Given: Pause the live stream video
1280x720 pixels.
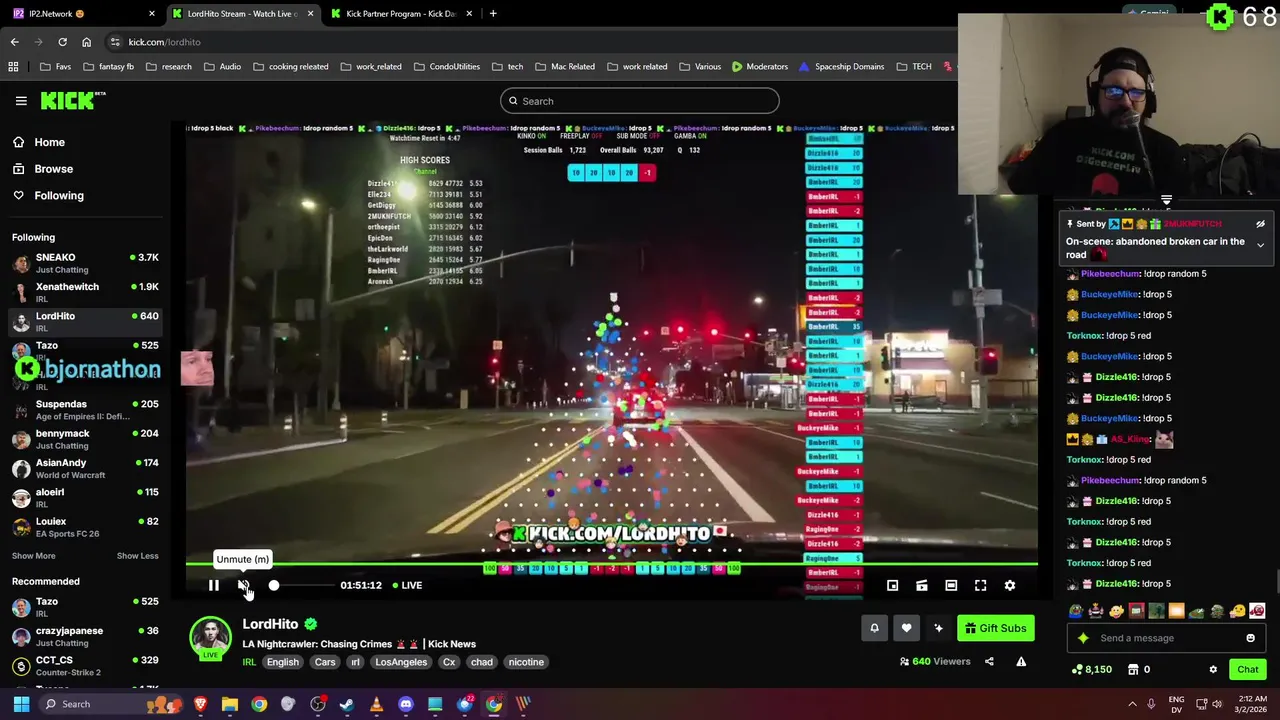Looking at the screenshot, I should click(x=213, y=586).
